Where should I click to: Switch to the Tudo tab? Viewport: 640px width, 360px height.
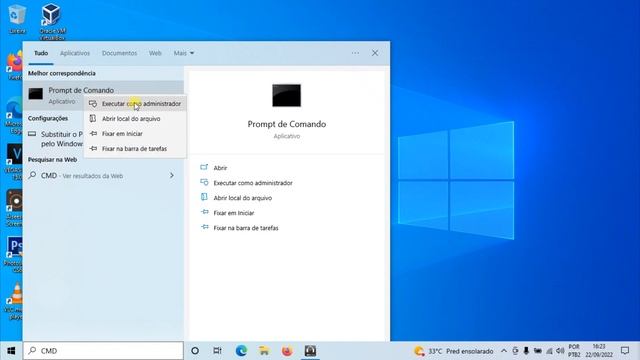(41, 53)
